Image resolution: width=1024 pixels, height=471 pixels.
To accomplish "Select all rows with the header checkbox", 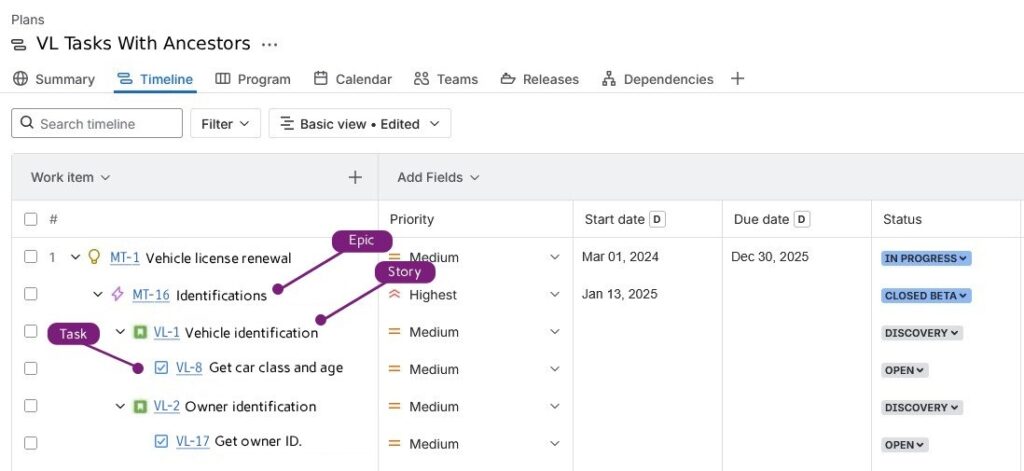I will click(x=31, y=219).
